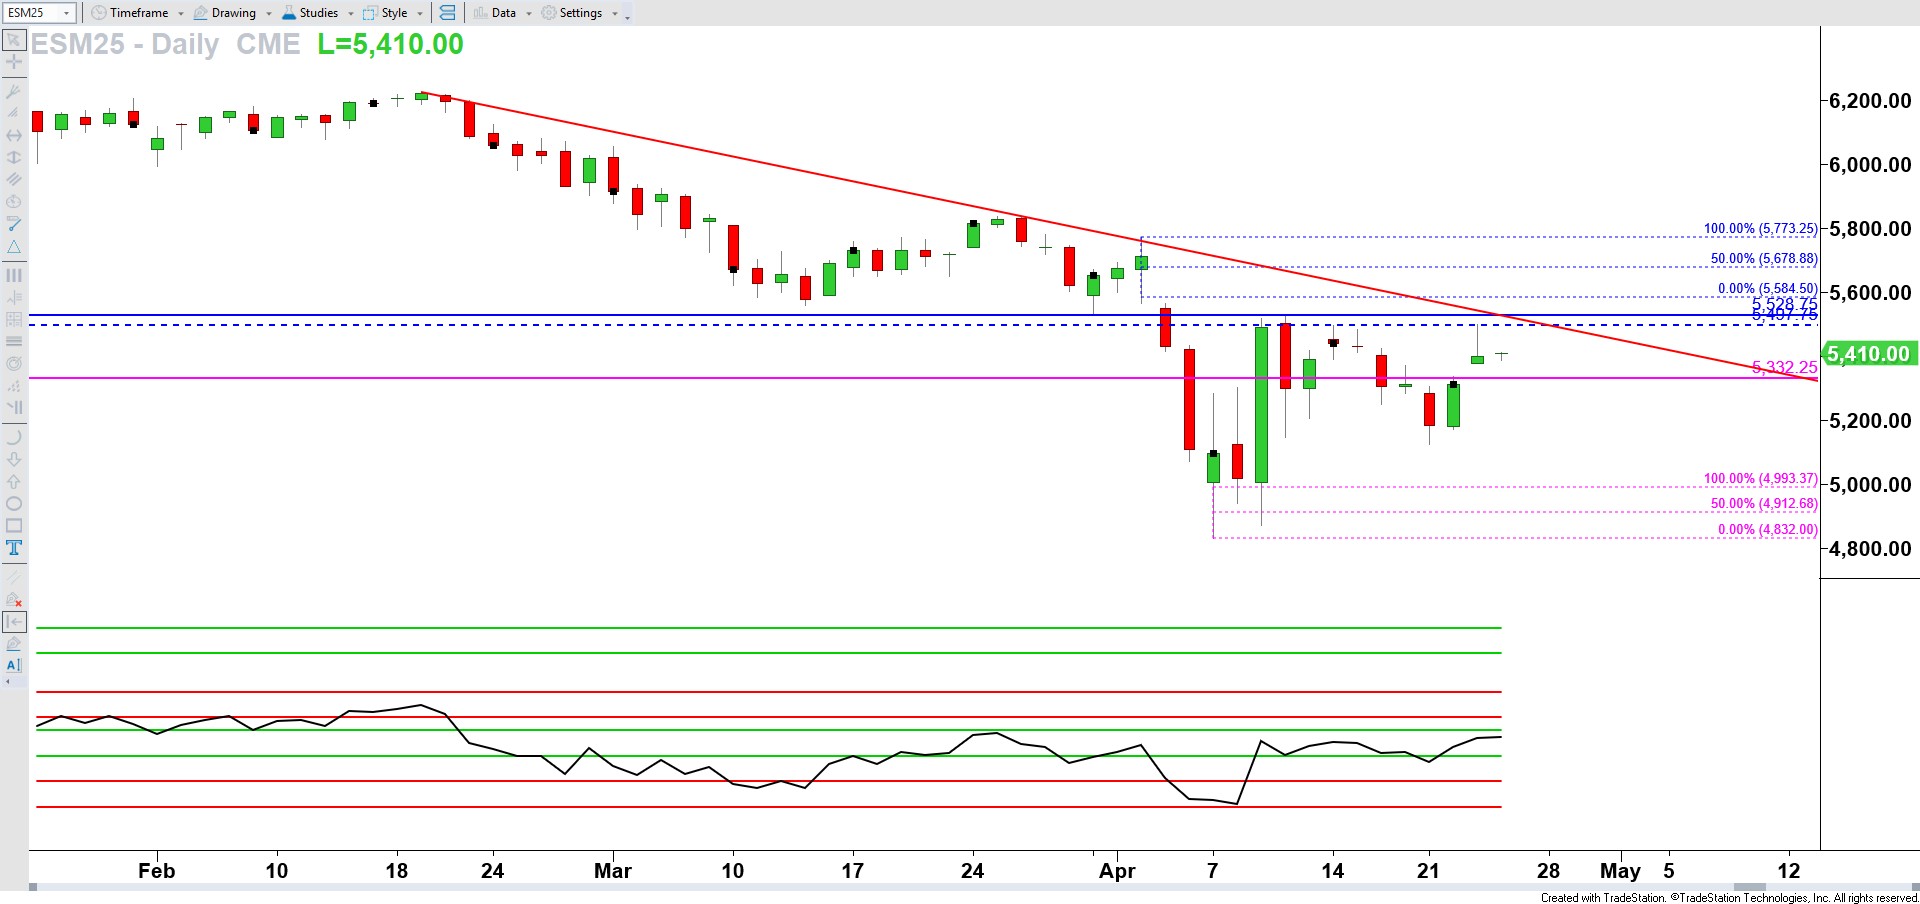
Task: Click the 4,800.00 price axis label
Action: coord(1870,549)
